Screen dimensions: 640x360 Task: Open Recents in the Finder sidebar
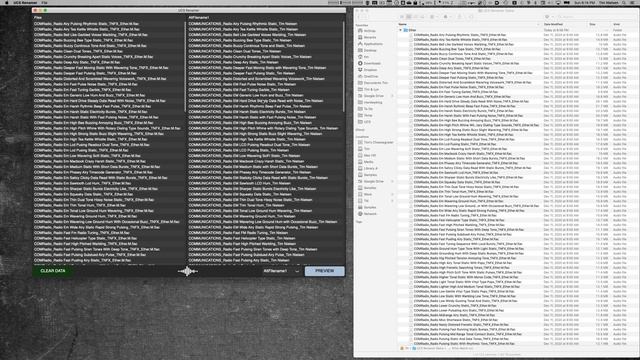(370, 37)
